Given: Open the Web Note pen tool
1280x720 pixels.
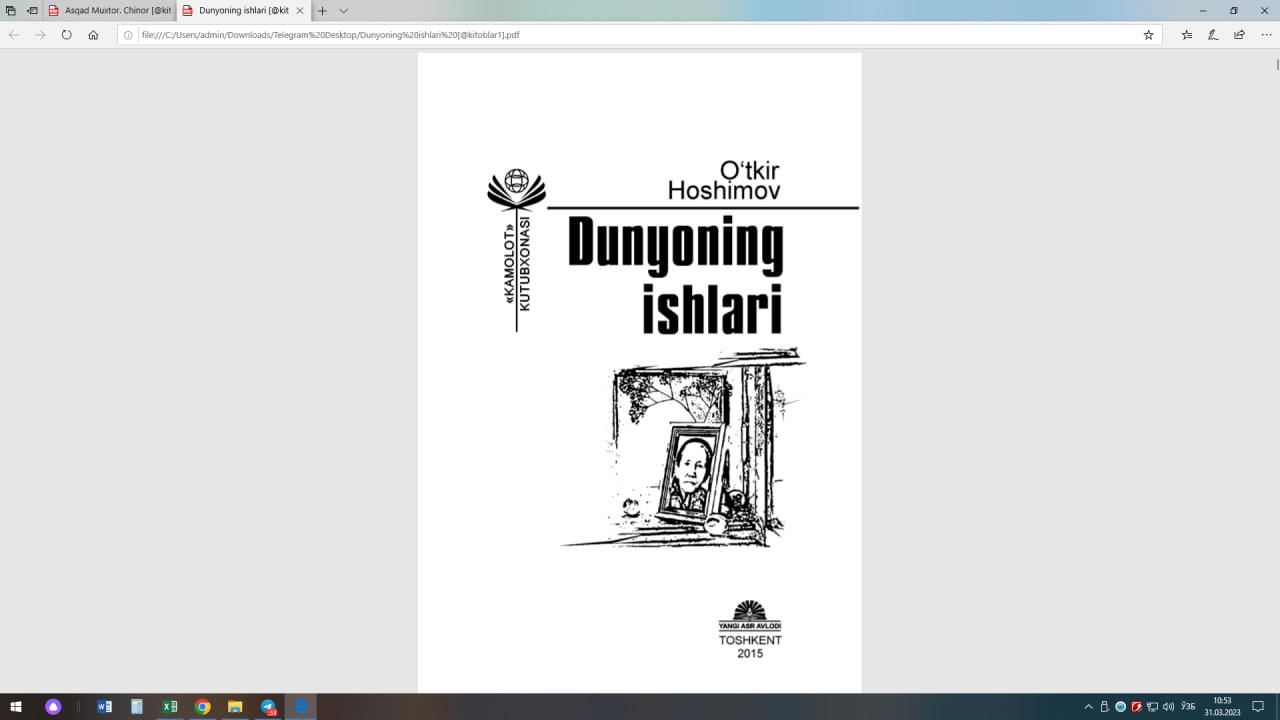Looking at the screenshot, I should coord(1214,33).
